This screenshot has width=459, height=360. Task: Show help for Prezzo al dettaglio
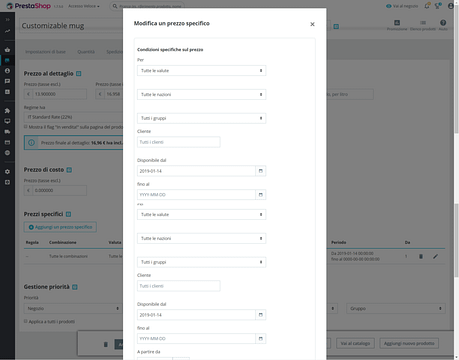(79, 74)
